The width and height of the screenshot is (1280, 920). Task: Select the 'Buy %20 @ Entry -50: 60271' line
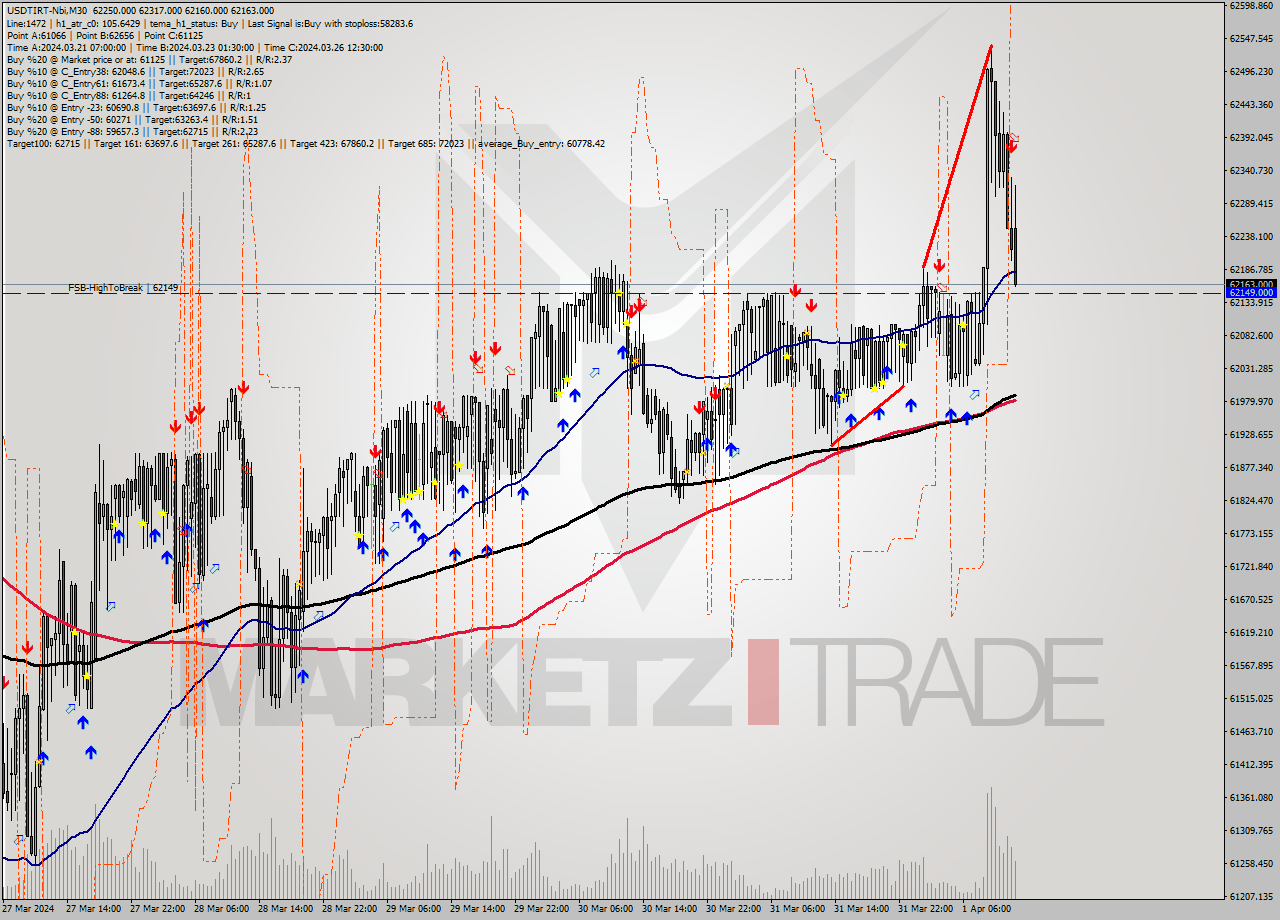coord(132,119)
